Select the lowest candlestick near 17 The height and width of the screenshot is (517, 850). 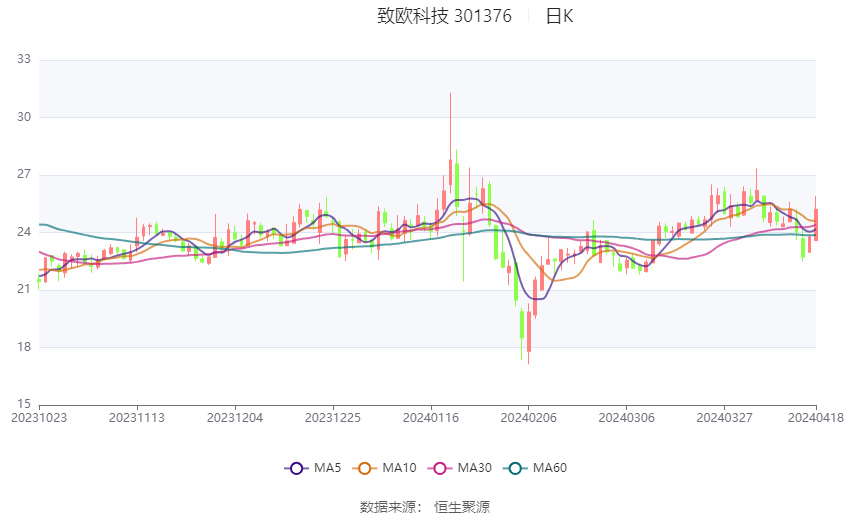pos(529,333)
